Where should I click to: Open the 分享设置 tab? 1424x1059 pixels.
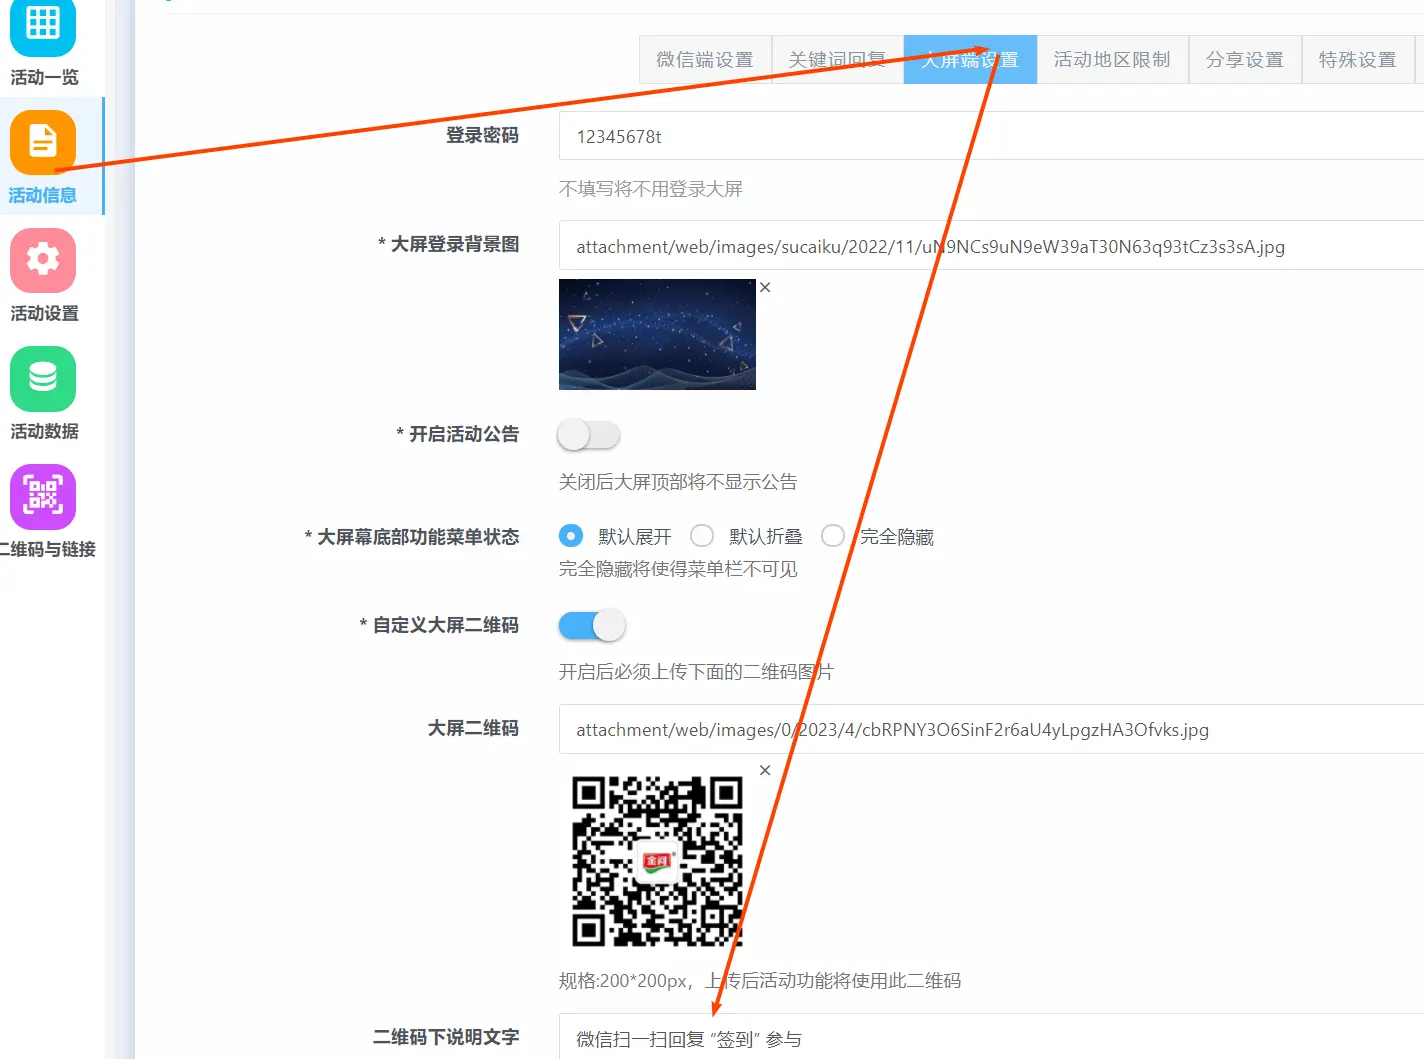tap(1244, 60)
